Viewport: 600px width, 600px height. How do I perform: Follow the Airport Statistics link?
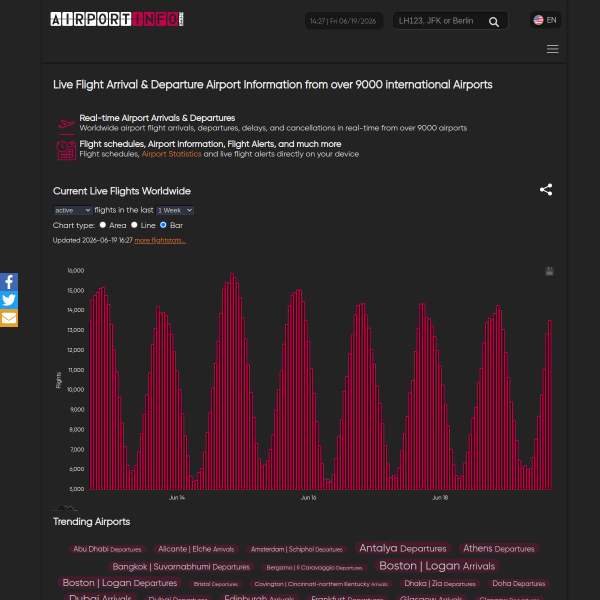point(171,154)
